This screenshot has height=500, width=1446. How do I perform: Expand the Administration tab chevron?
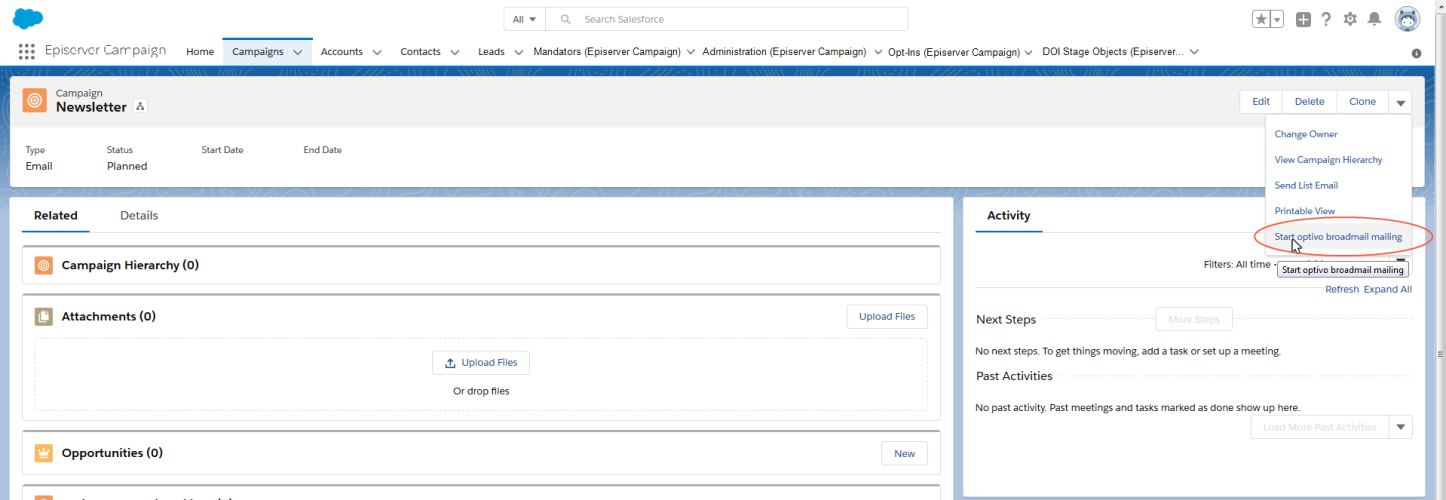point(878,52)
